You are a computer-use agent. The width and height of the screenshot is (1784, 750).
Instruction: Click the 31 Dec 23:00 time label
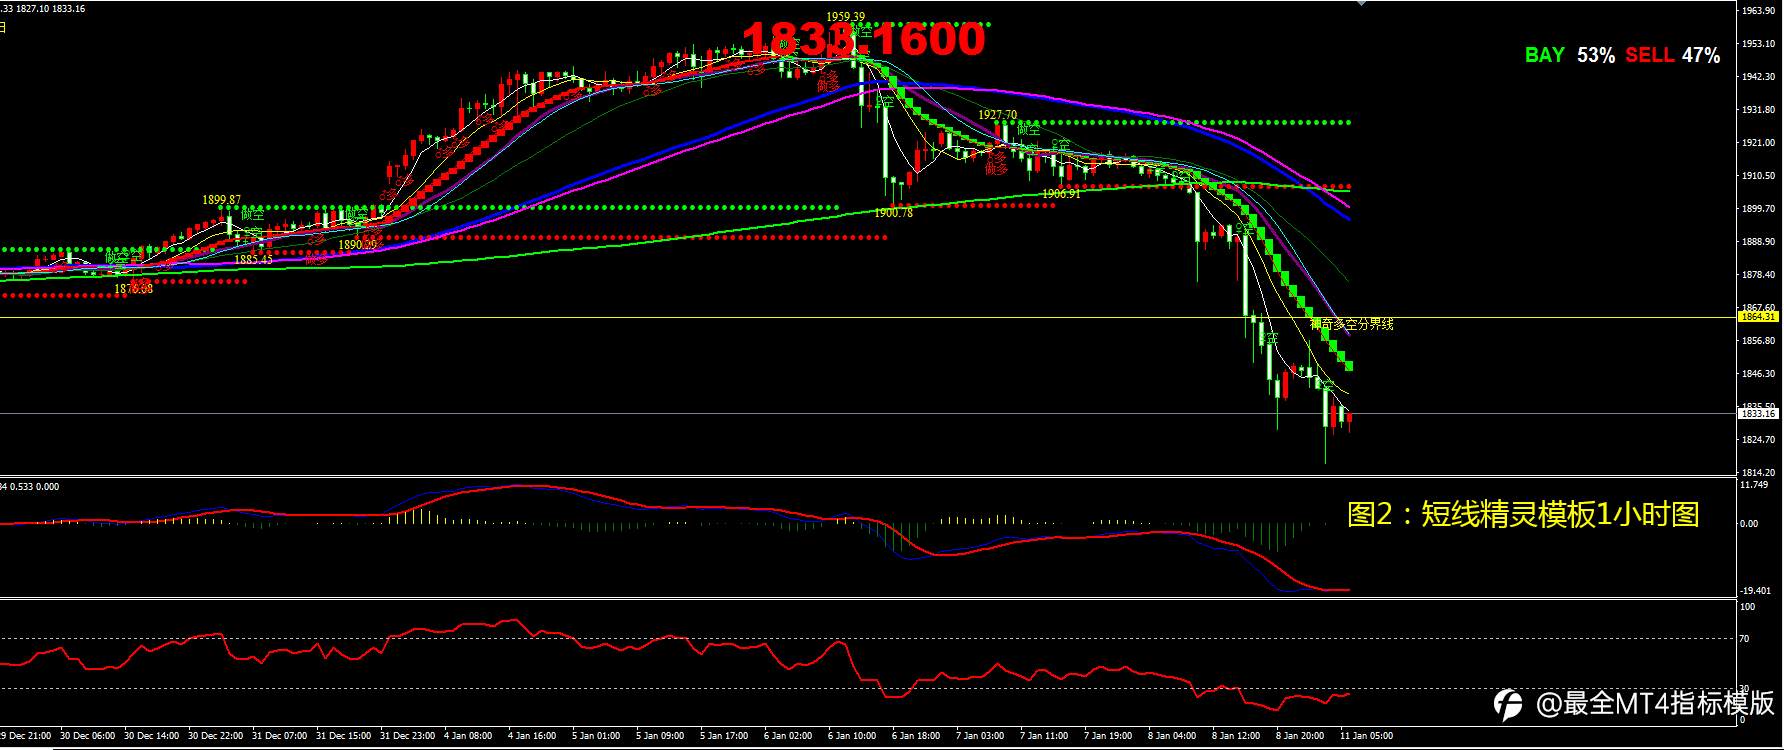point(407,736)
